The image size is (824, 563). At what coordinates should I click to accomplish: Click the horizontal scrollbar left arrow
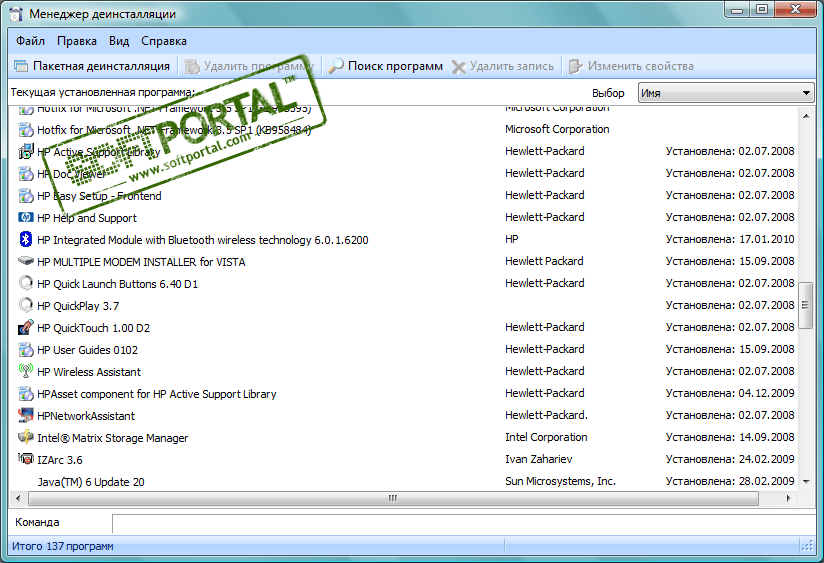click(18, 498)
